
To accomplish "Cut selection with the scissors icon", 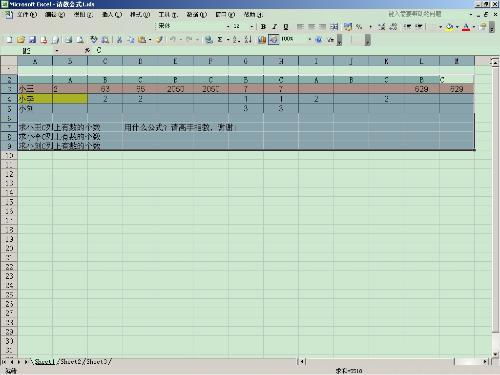I will [x=119, y=40].
